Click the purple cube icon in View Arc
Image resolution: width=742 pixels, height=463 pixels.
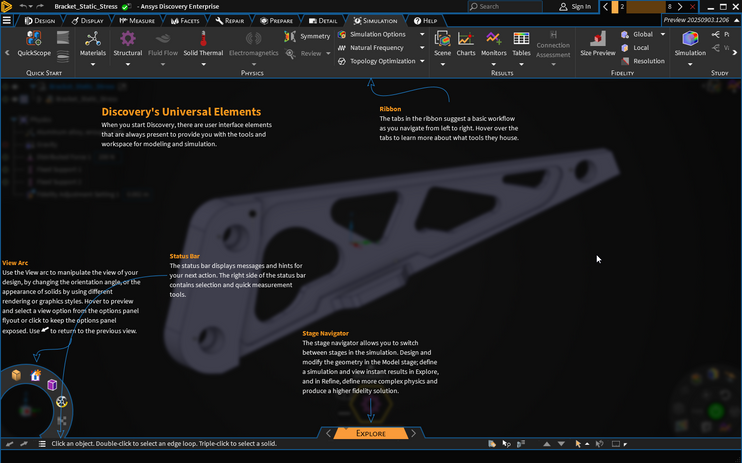(x=52, y=385)
